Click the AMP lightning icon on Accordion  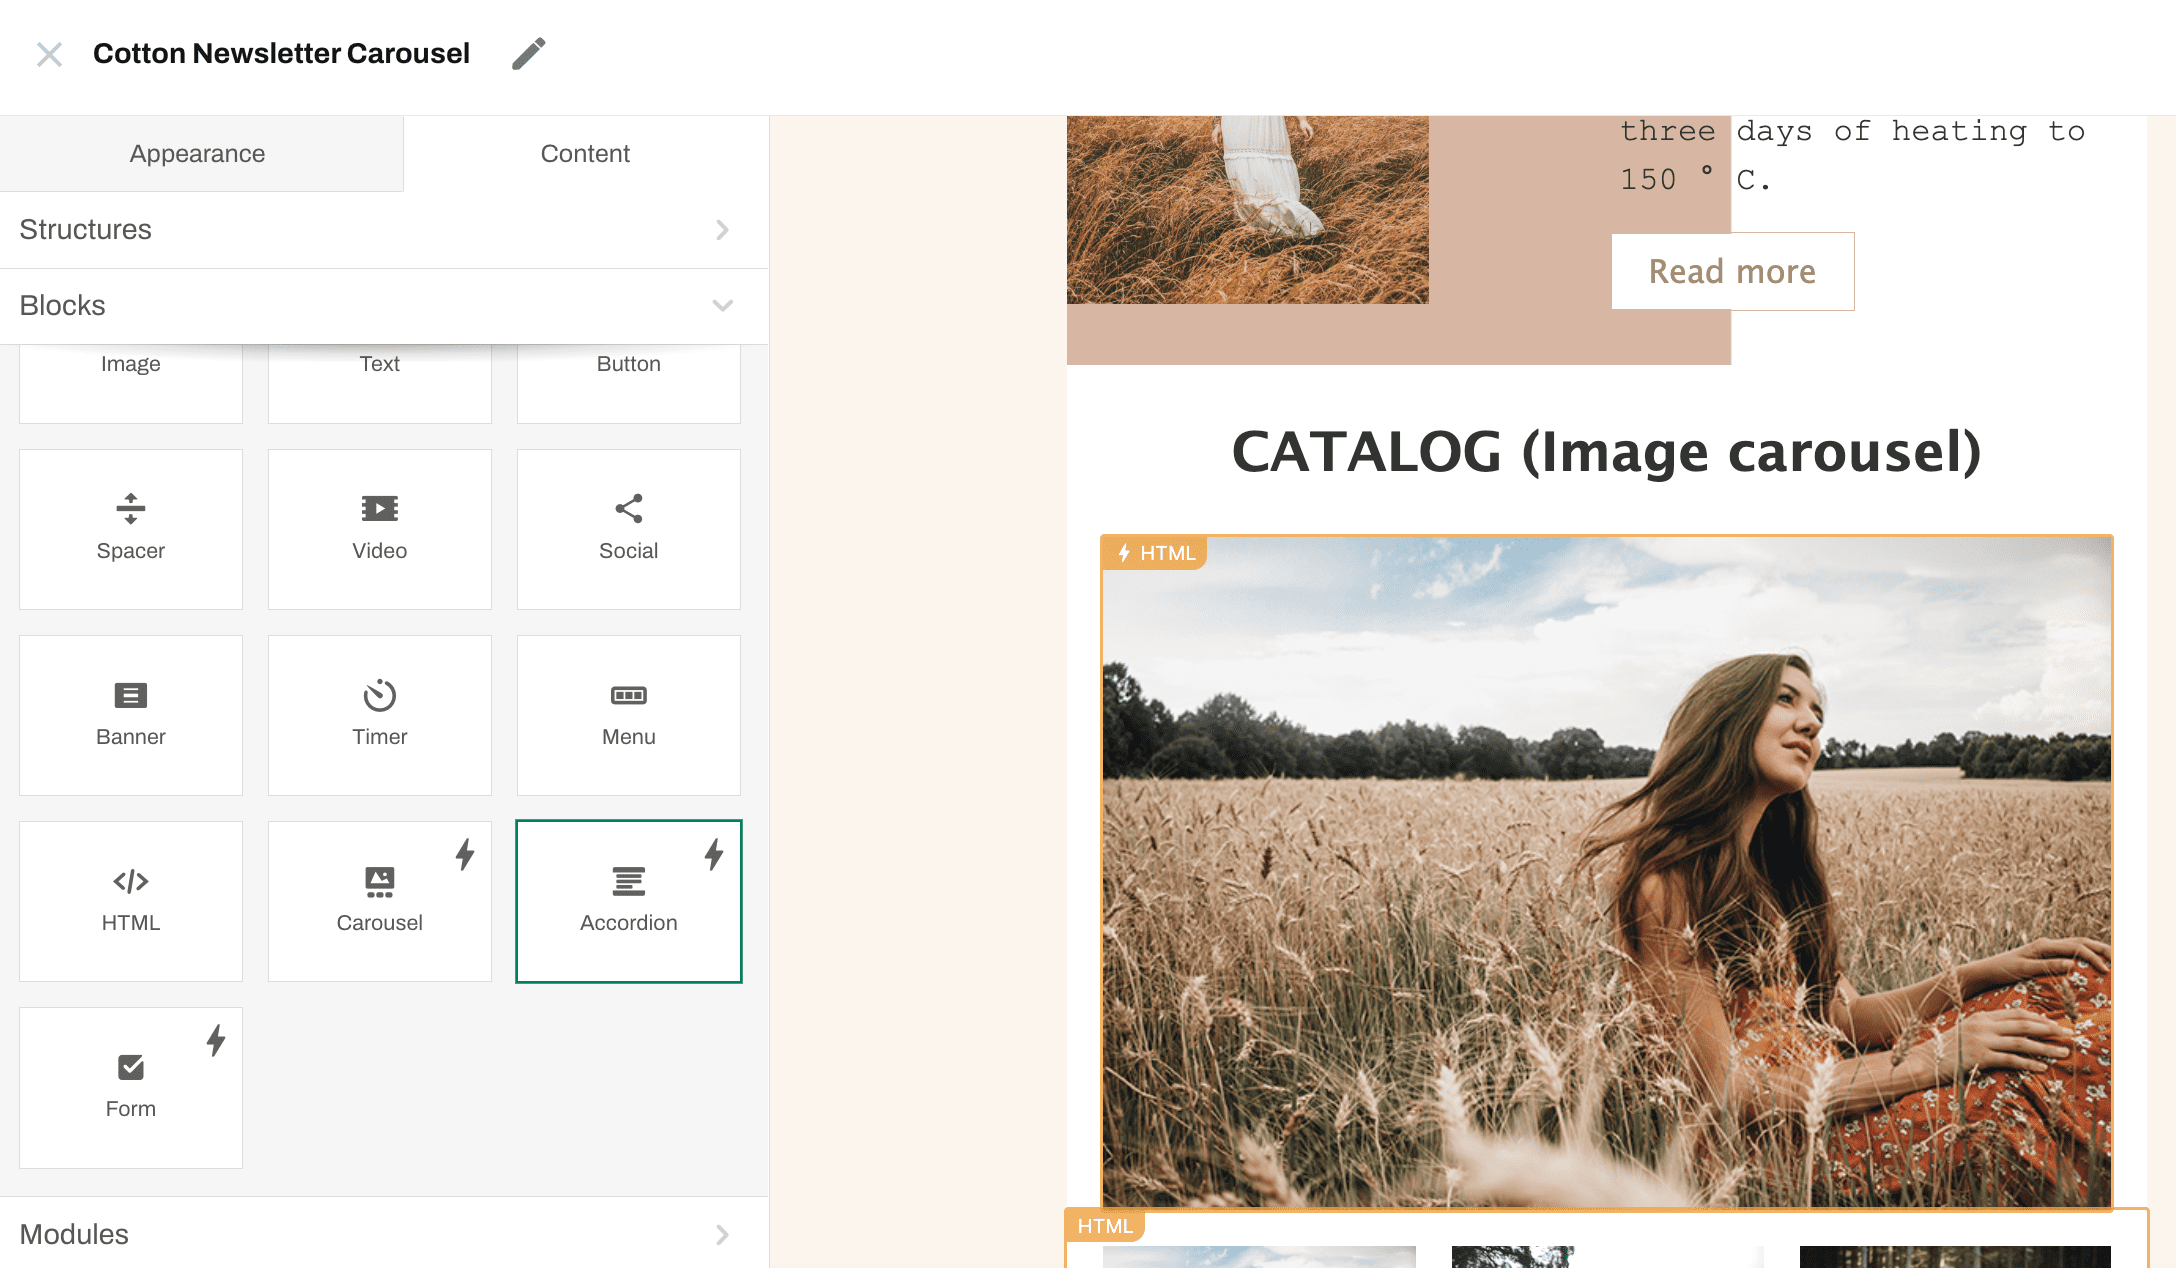tap(714, 855)
